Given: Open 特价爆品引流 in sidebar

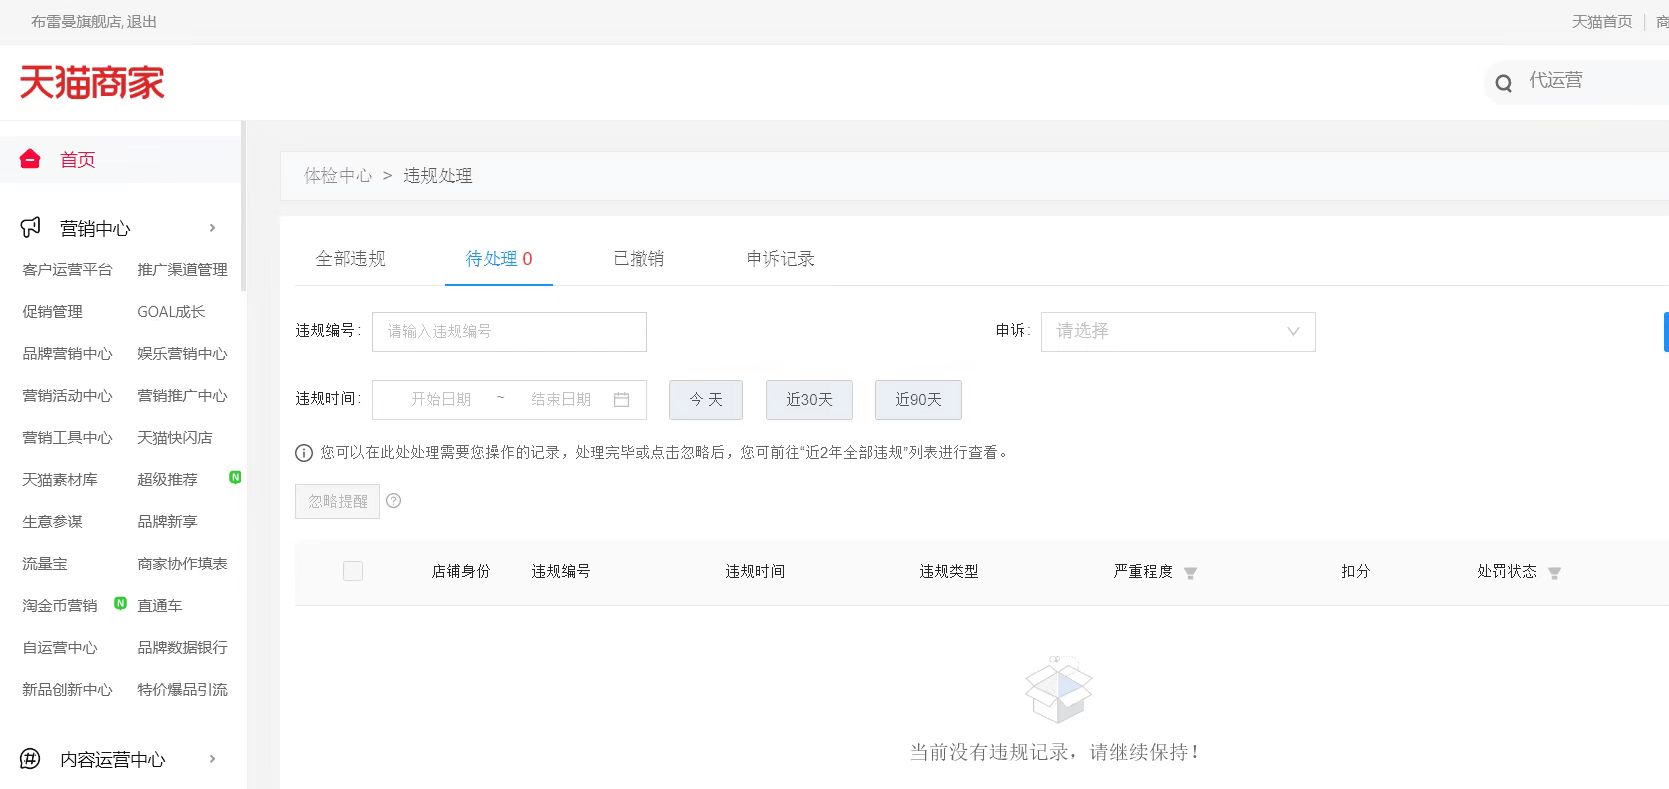Looking at the screenshot, I should [182, 690].
